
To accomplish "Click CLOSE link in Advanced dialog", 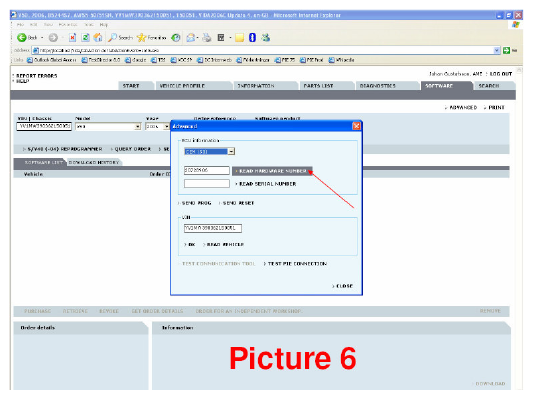I will 343,286.
